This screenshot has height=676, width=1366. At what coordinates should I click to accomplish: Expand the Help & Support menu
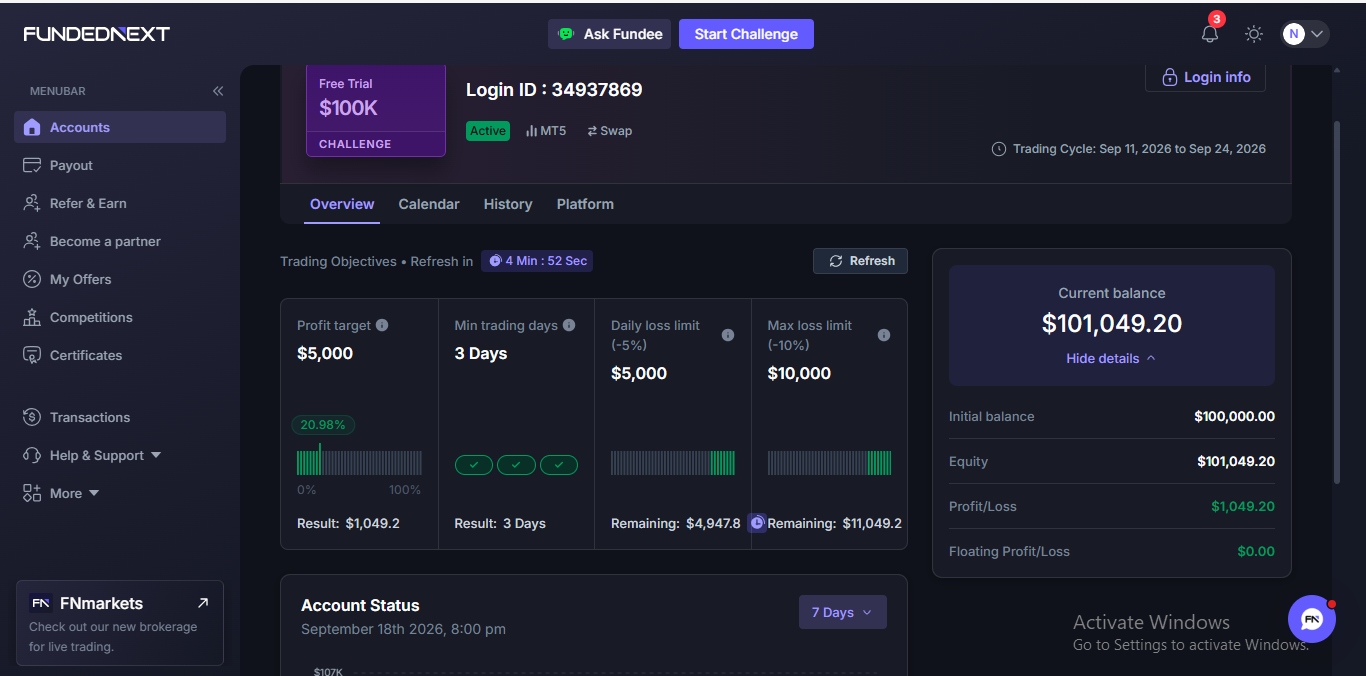coord(105,455)
